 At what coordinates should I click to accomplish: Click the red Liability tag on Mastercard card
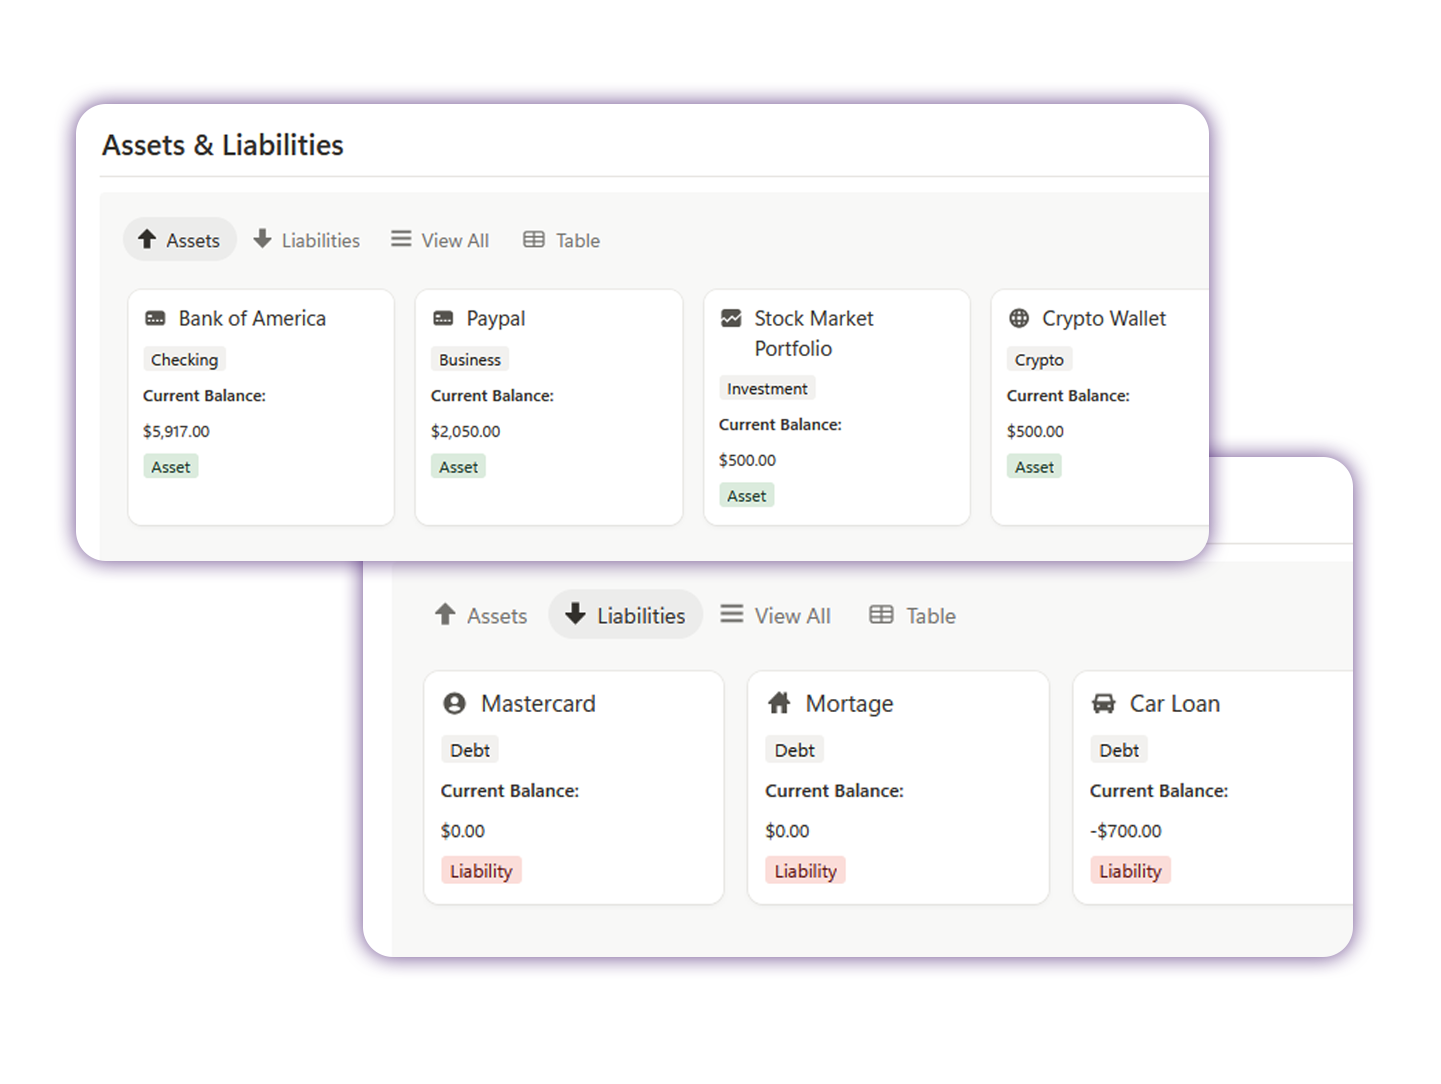(481, 871)
